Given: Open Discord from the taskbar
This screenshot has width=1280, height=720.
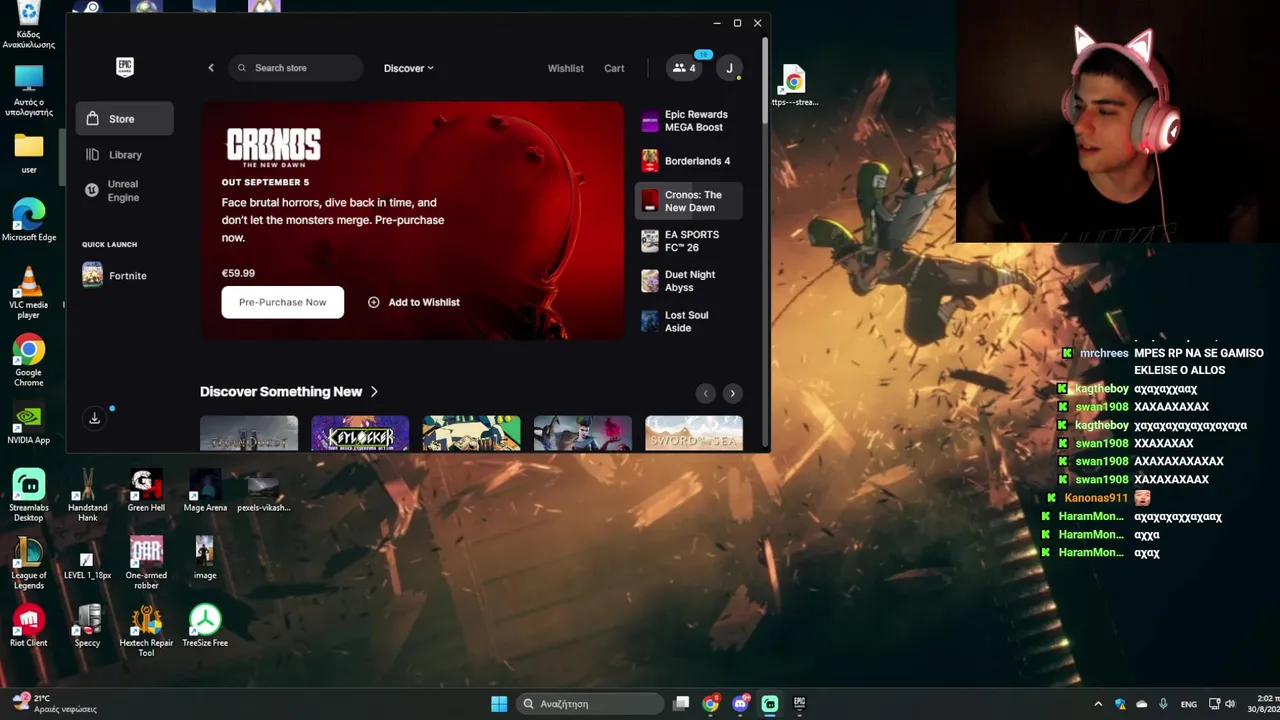Looking at the screenshot, I should click(x=740, y=704).
